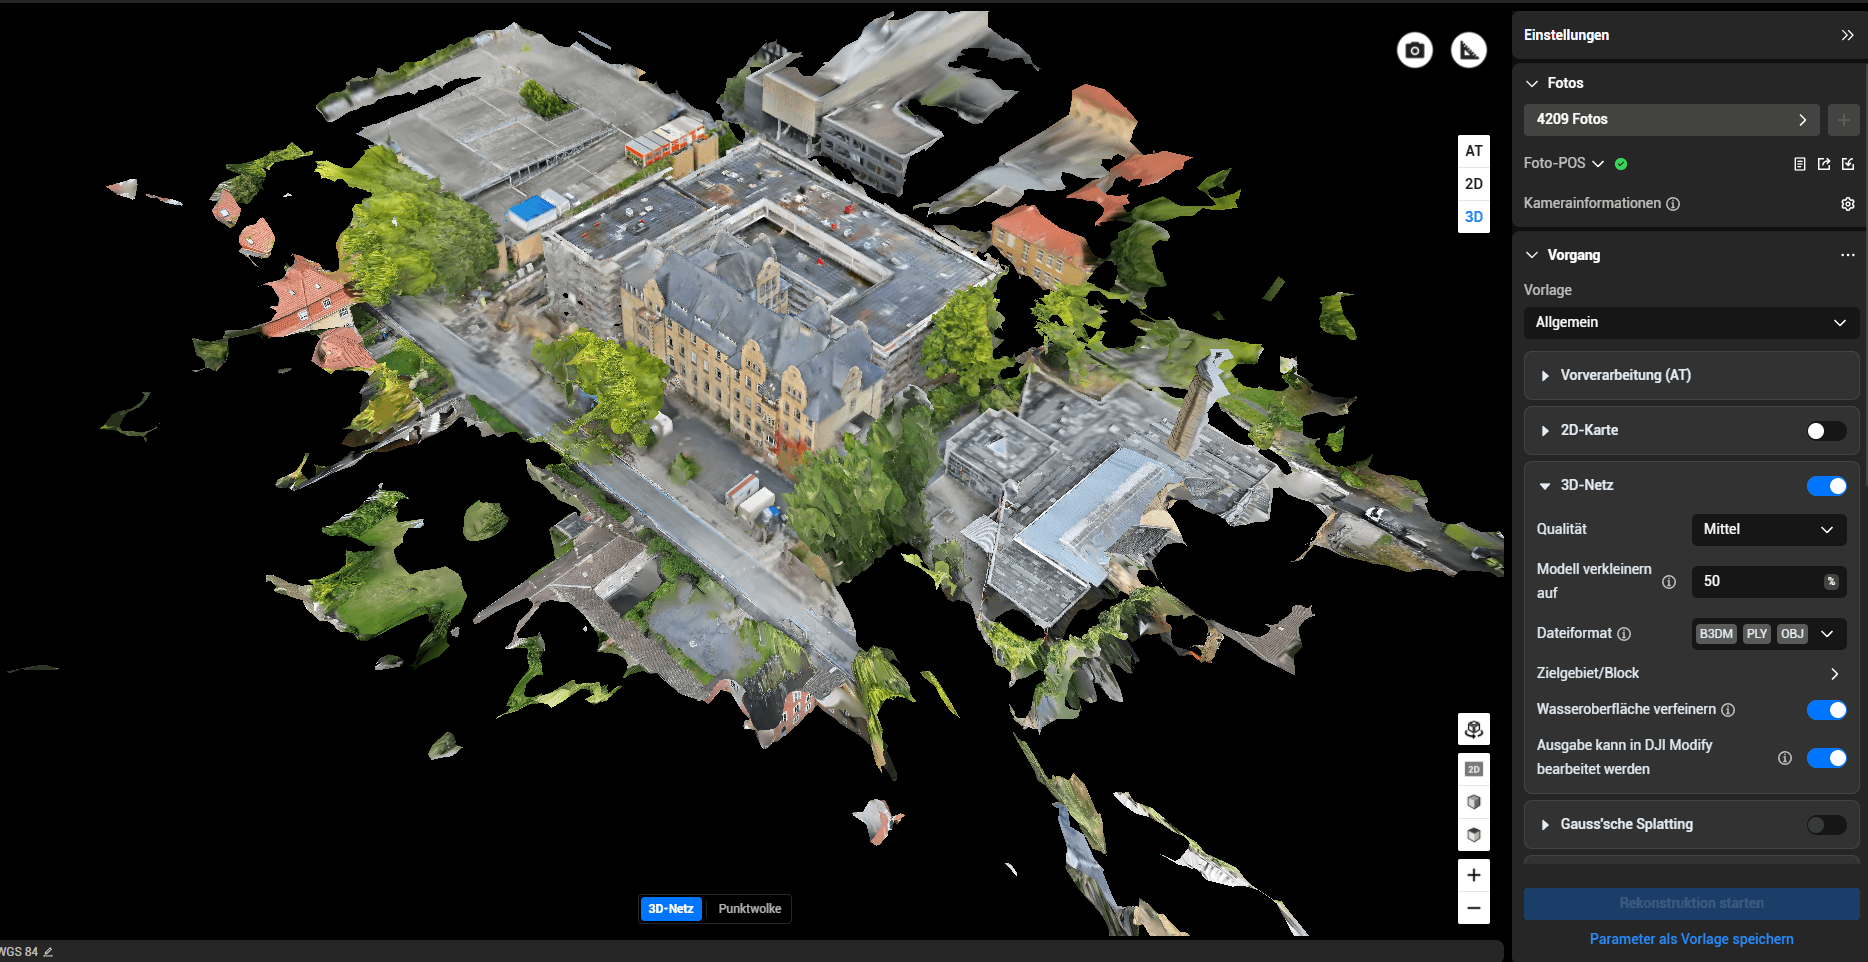Open the Qualität Mittel dropdown
This screenshot has width=1868, height=962.
[1768, 530]
